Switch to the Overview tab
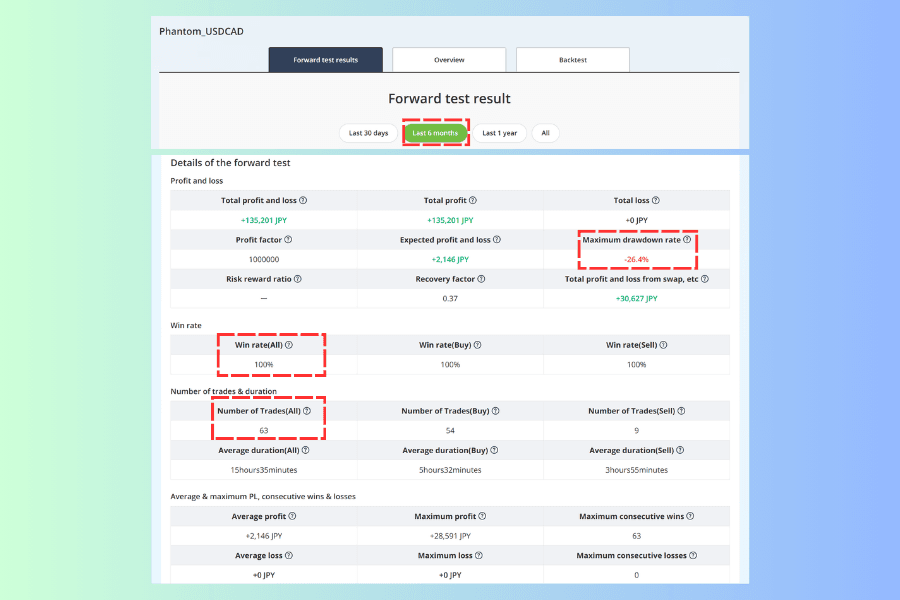The image size is (900, 600). coord(449,60)
